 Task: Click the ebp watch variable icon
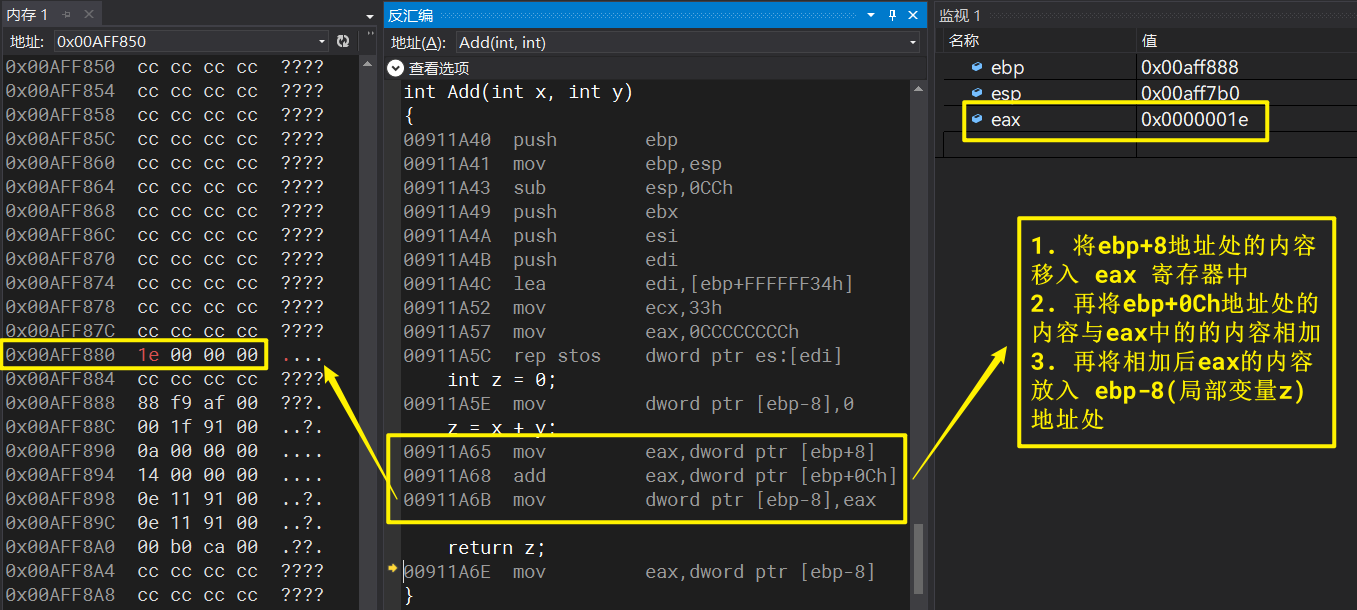[x=977, y=67]
